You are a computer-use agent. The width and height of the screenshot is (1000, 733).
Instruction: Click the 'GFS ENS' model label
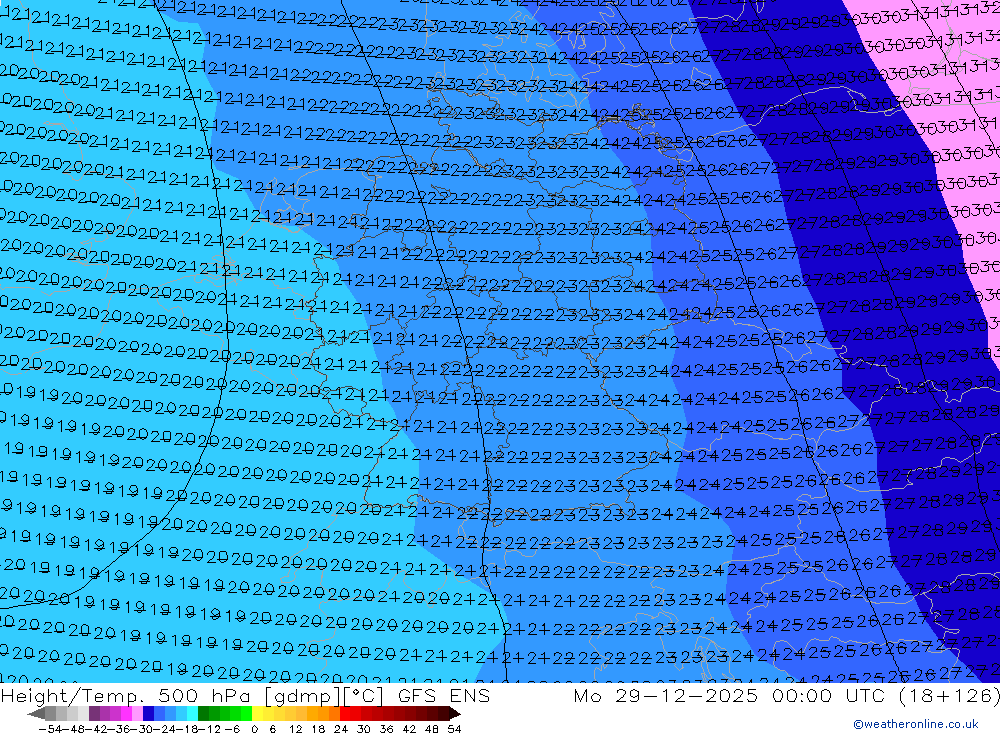pyautogui.click(x=444, y=695)
